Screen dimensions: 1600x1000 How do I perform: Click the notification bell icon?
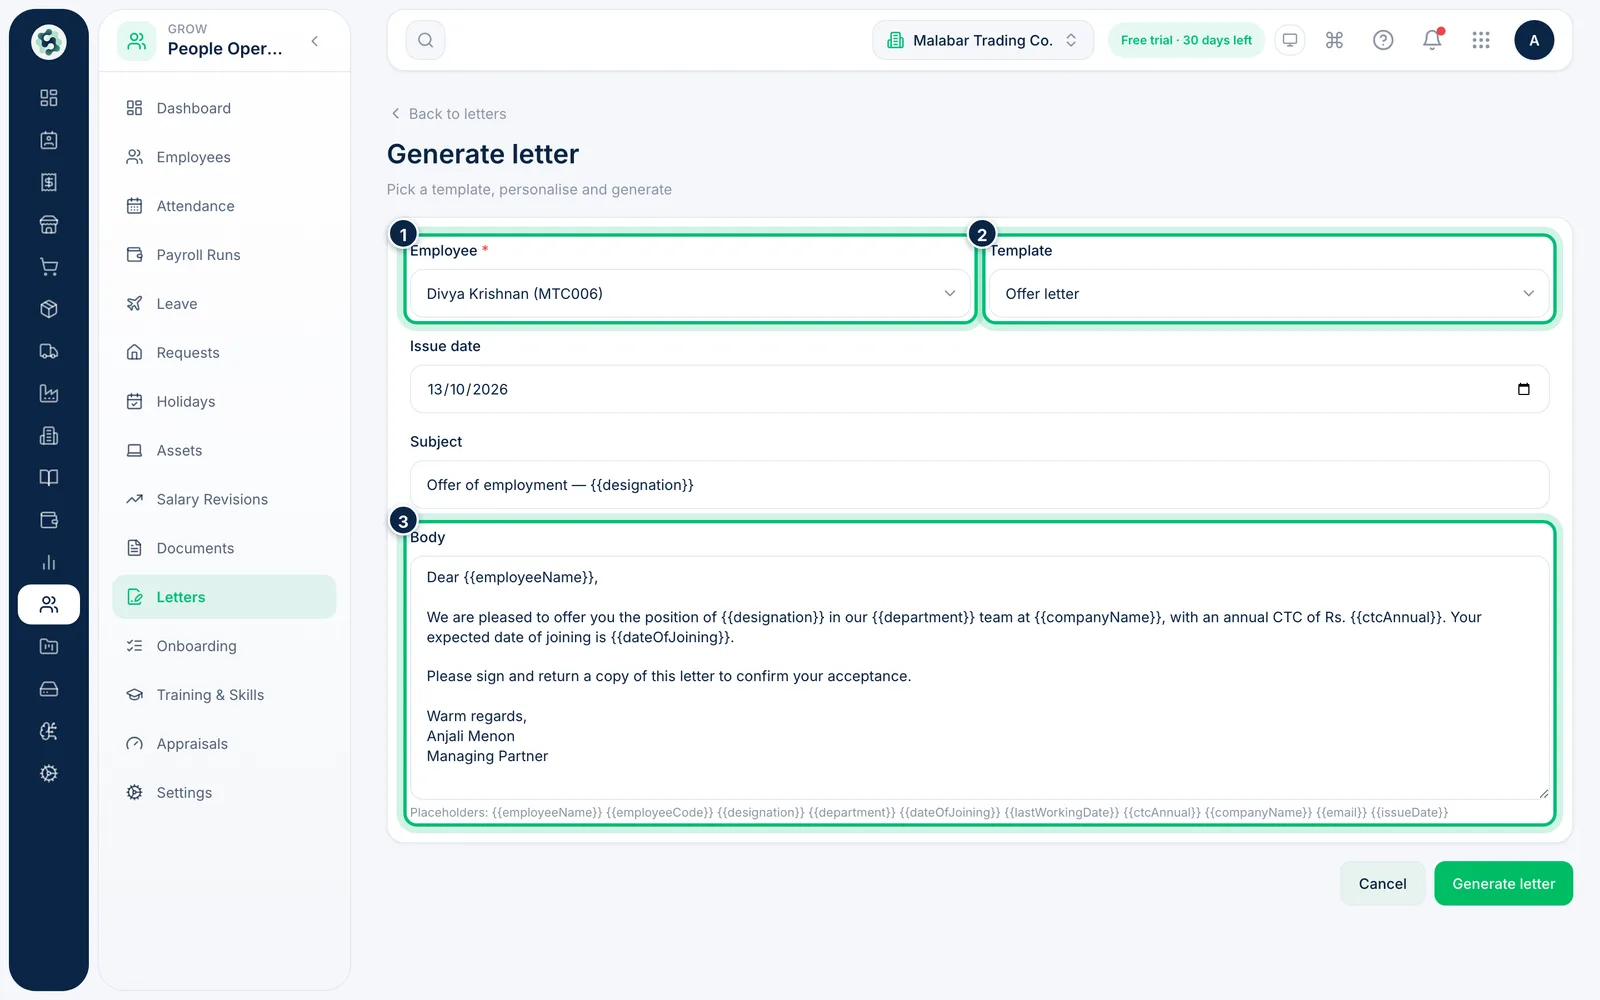coord(1432,40)
